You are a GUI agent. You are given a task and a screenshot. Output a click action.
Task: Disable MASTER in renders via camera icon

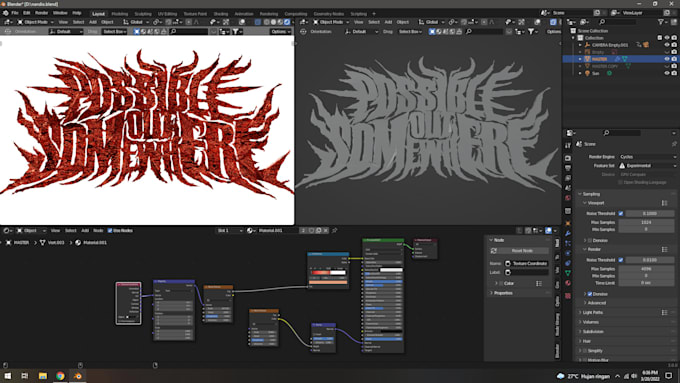coord(674,59)
